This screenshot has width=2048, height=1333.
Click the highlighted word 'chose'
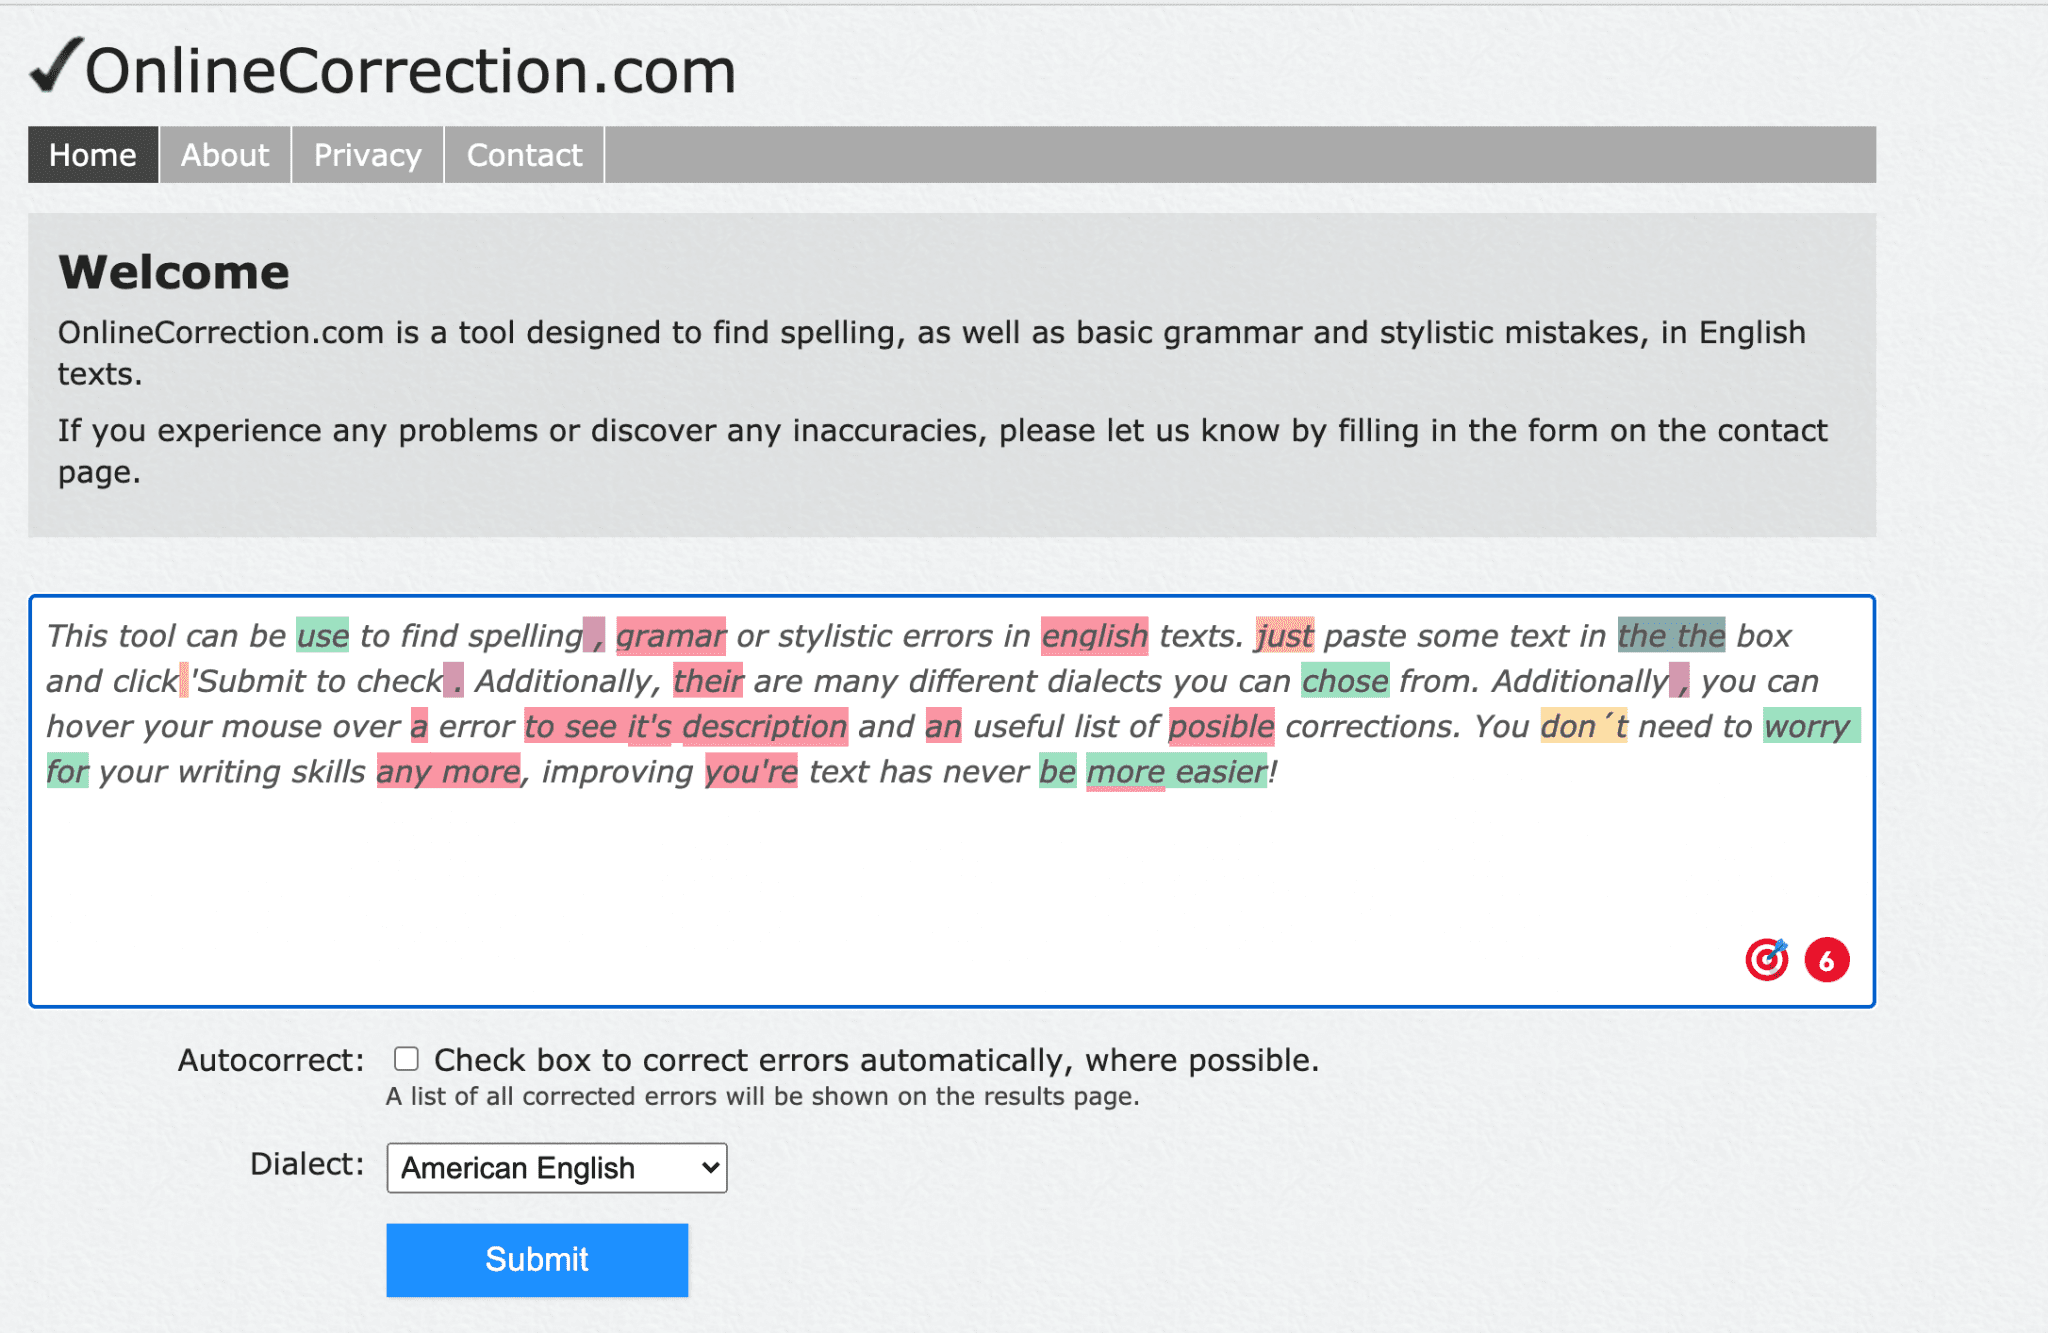(1344, 681)
